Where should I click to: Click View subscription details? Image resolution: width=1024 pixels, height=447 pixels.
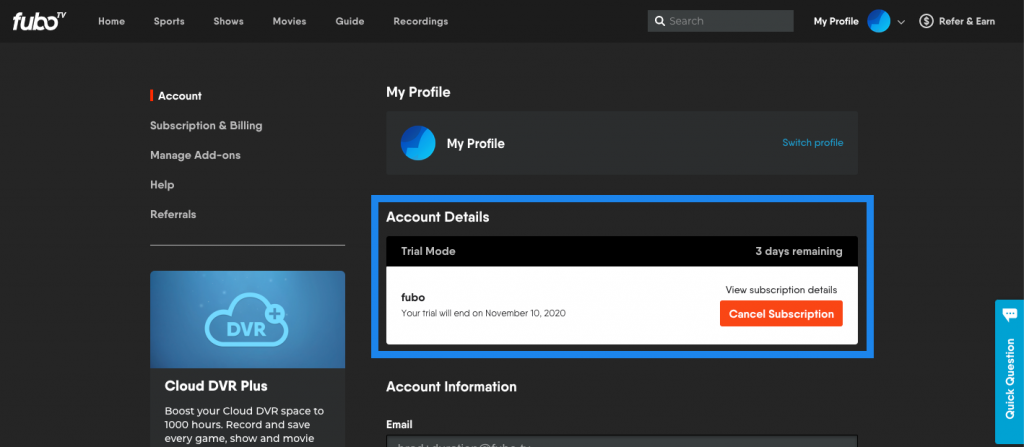pos(781,290)
